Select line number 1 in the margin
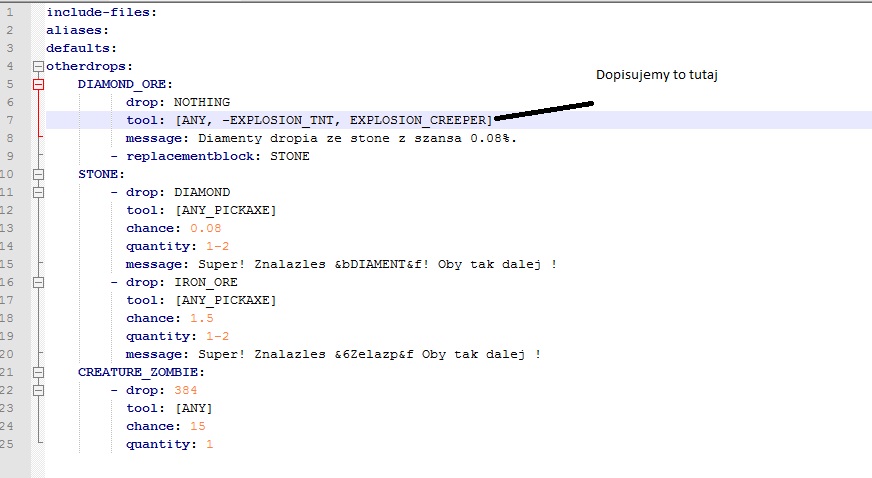Image resolution: width=872 pixels, height=478 pixels. (x=9, y=12)
